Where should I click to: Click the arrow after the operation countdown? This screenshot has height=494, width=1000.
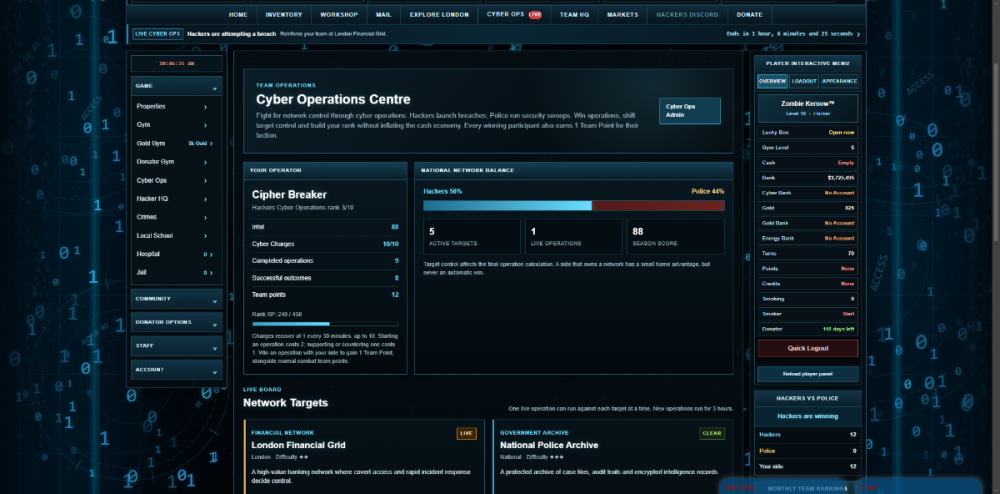(x=858, y=34)
